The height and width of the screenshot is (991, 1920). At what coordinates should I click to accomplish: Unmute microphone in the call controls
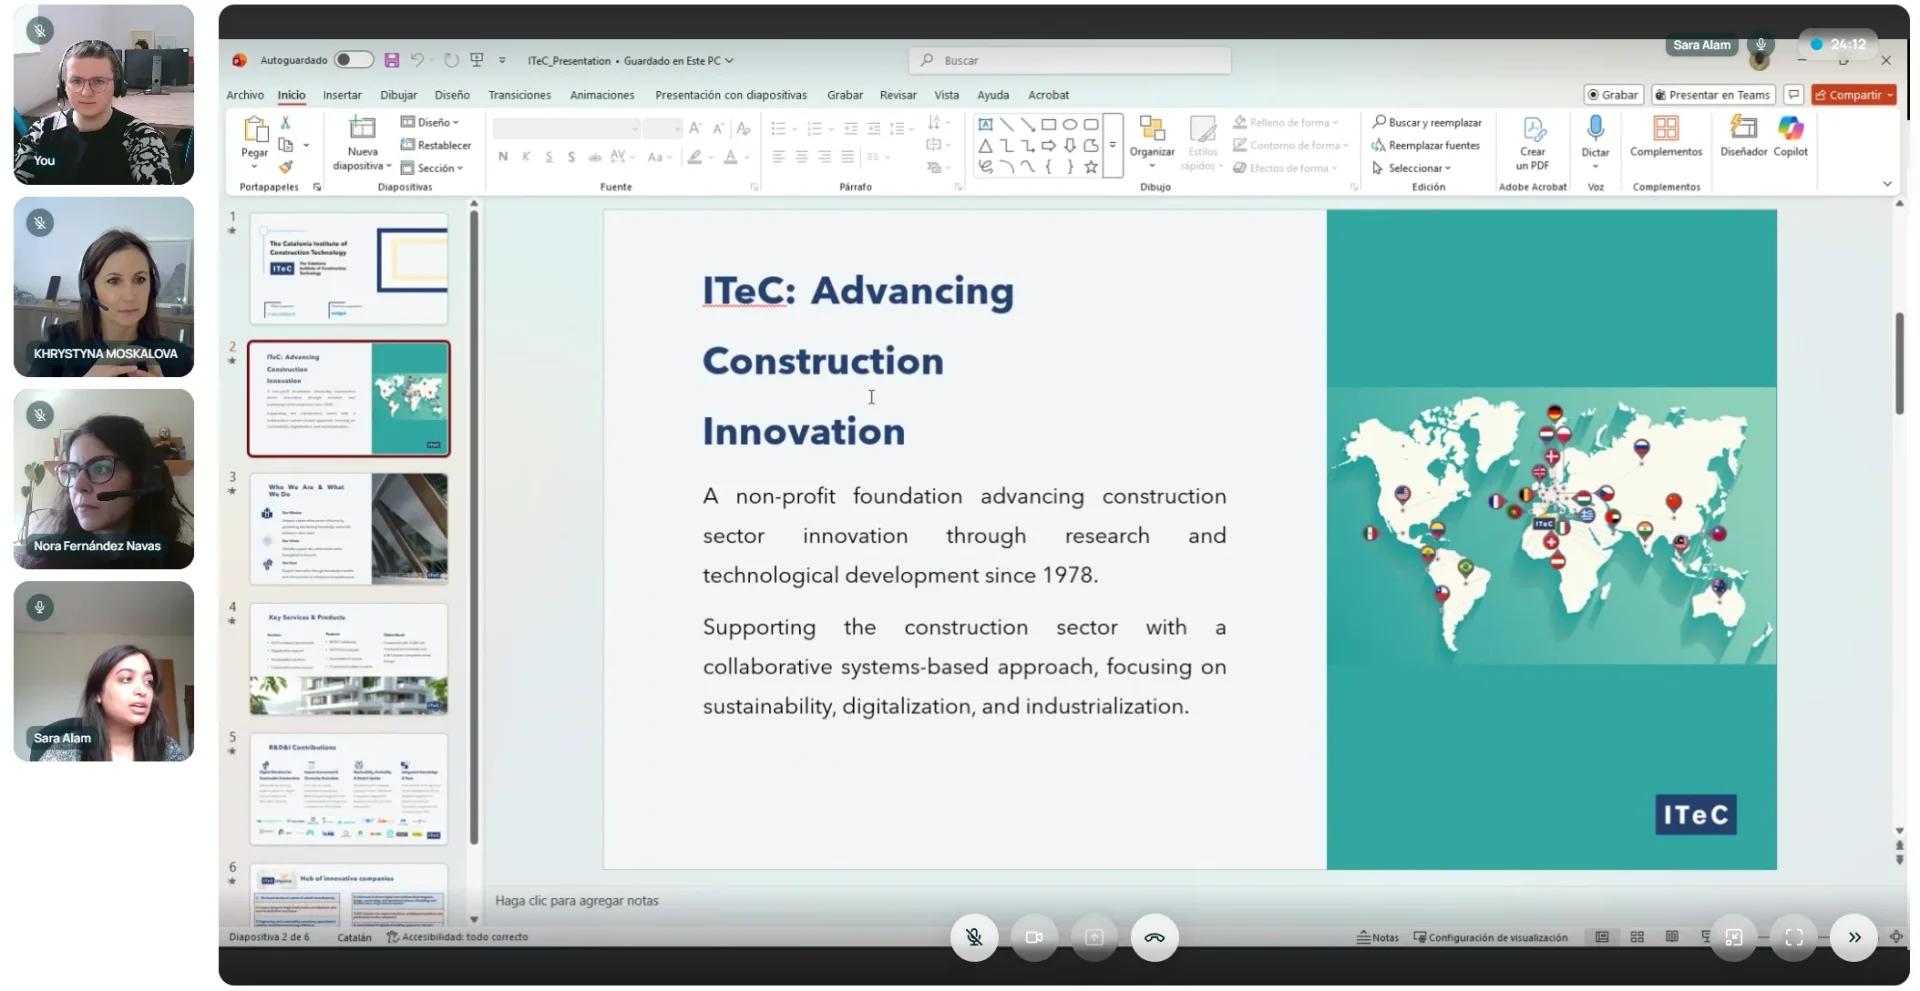[973, 938]
